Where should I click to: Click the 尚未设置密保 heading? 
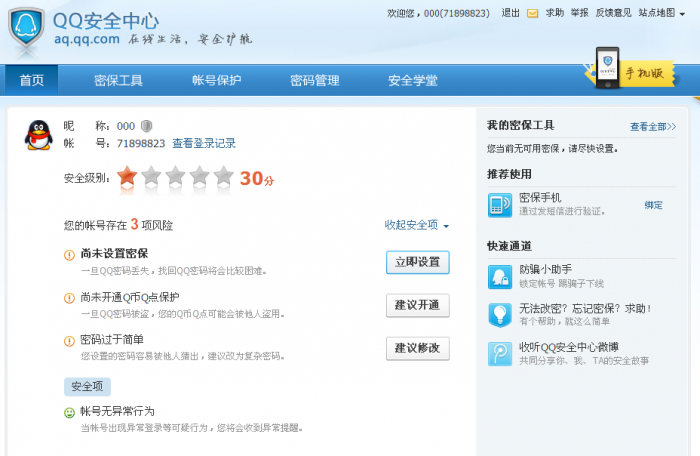[114, 254]
